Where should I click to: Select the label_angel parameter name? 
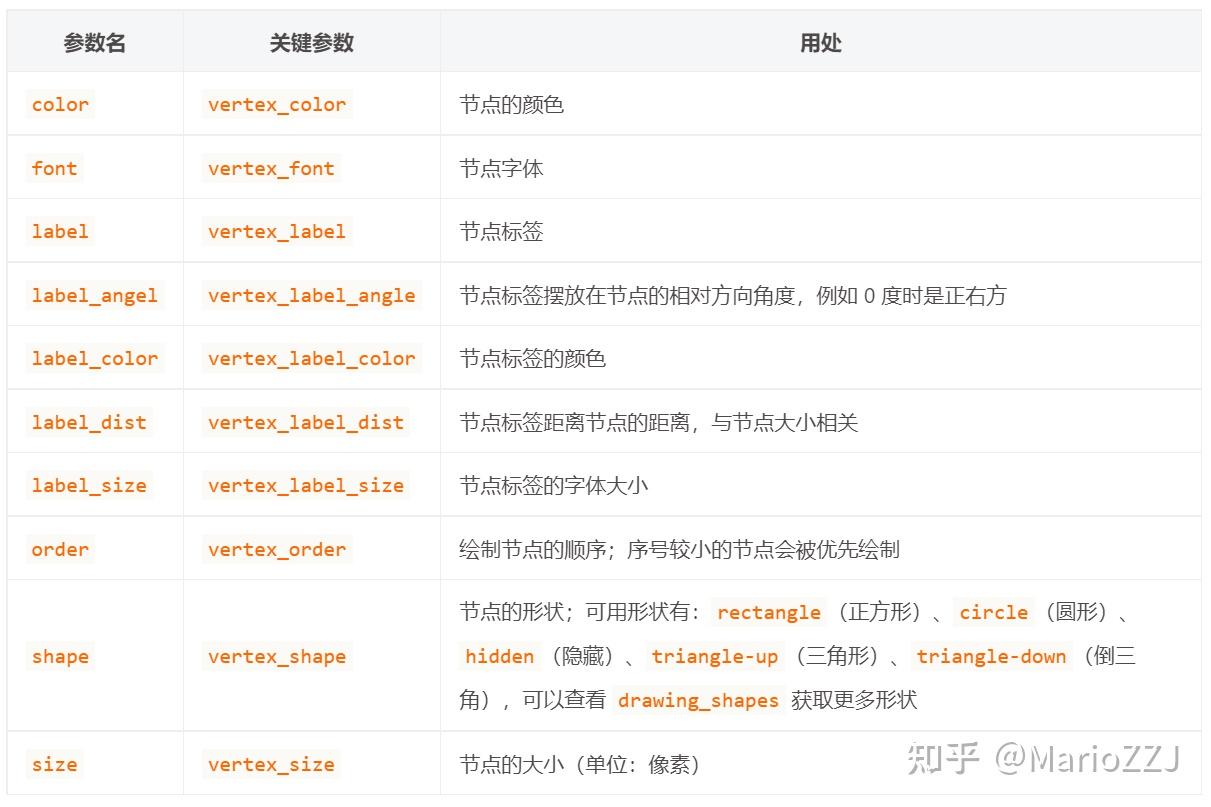94,295
